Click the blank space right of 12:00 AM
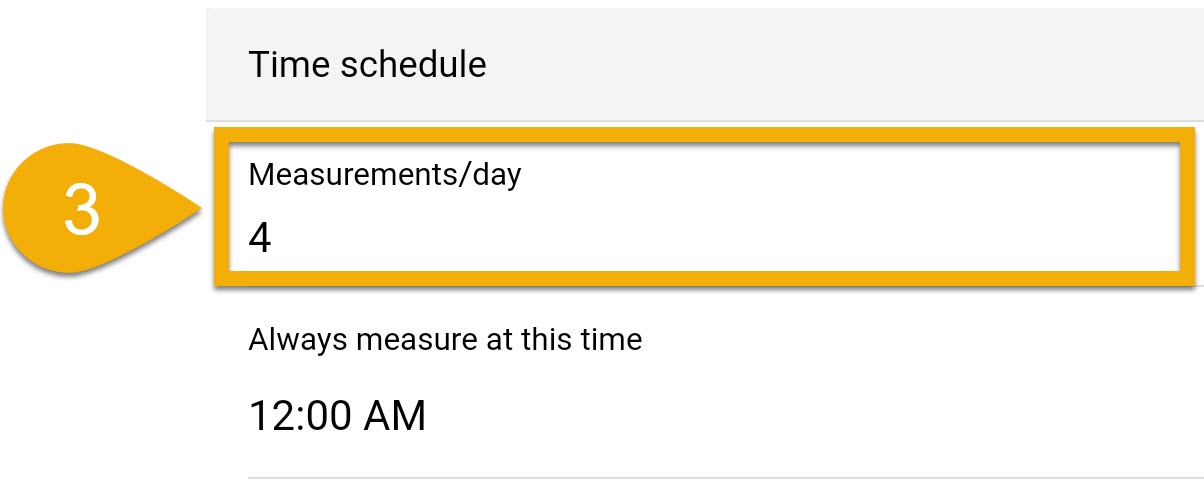 pyautogui.click(x=800, y=415)
